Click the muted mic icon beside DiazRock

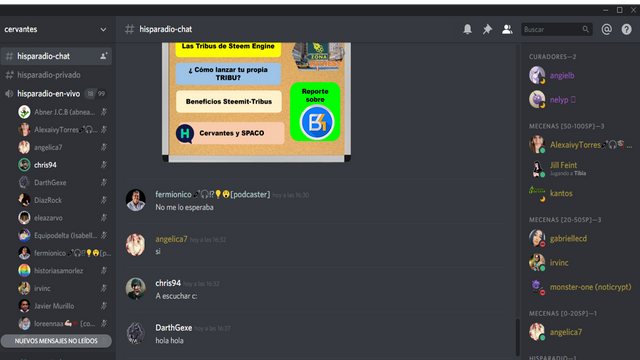tap(104, 200)
